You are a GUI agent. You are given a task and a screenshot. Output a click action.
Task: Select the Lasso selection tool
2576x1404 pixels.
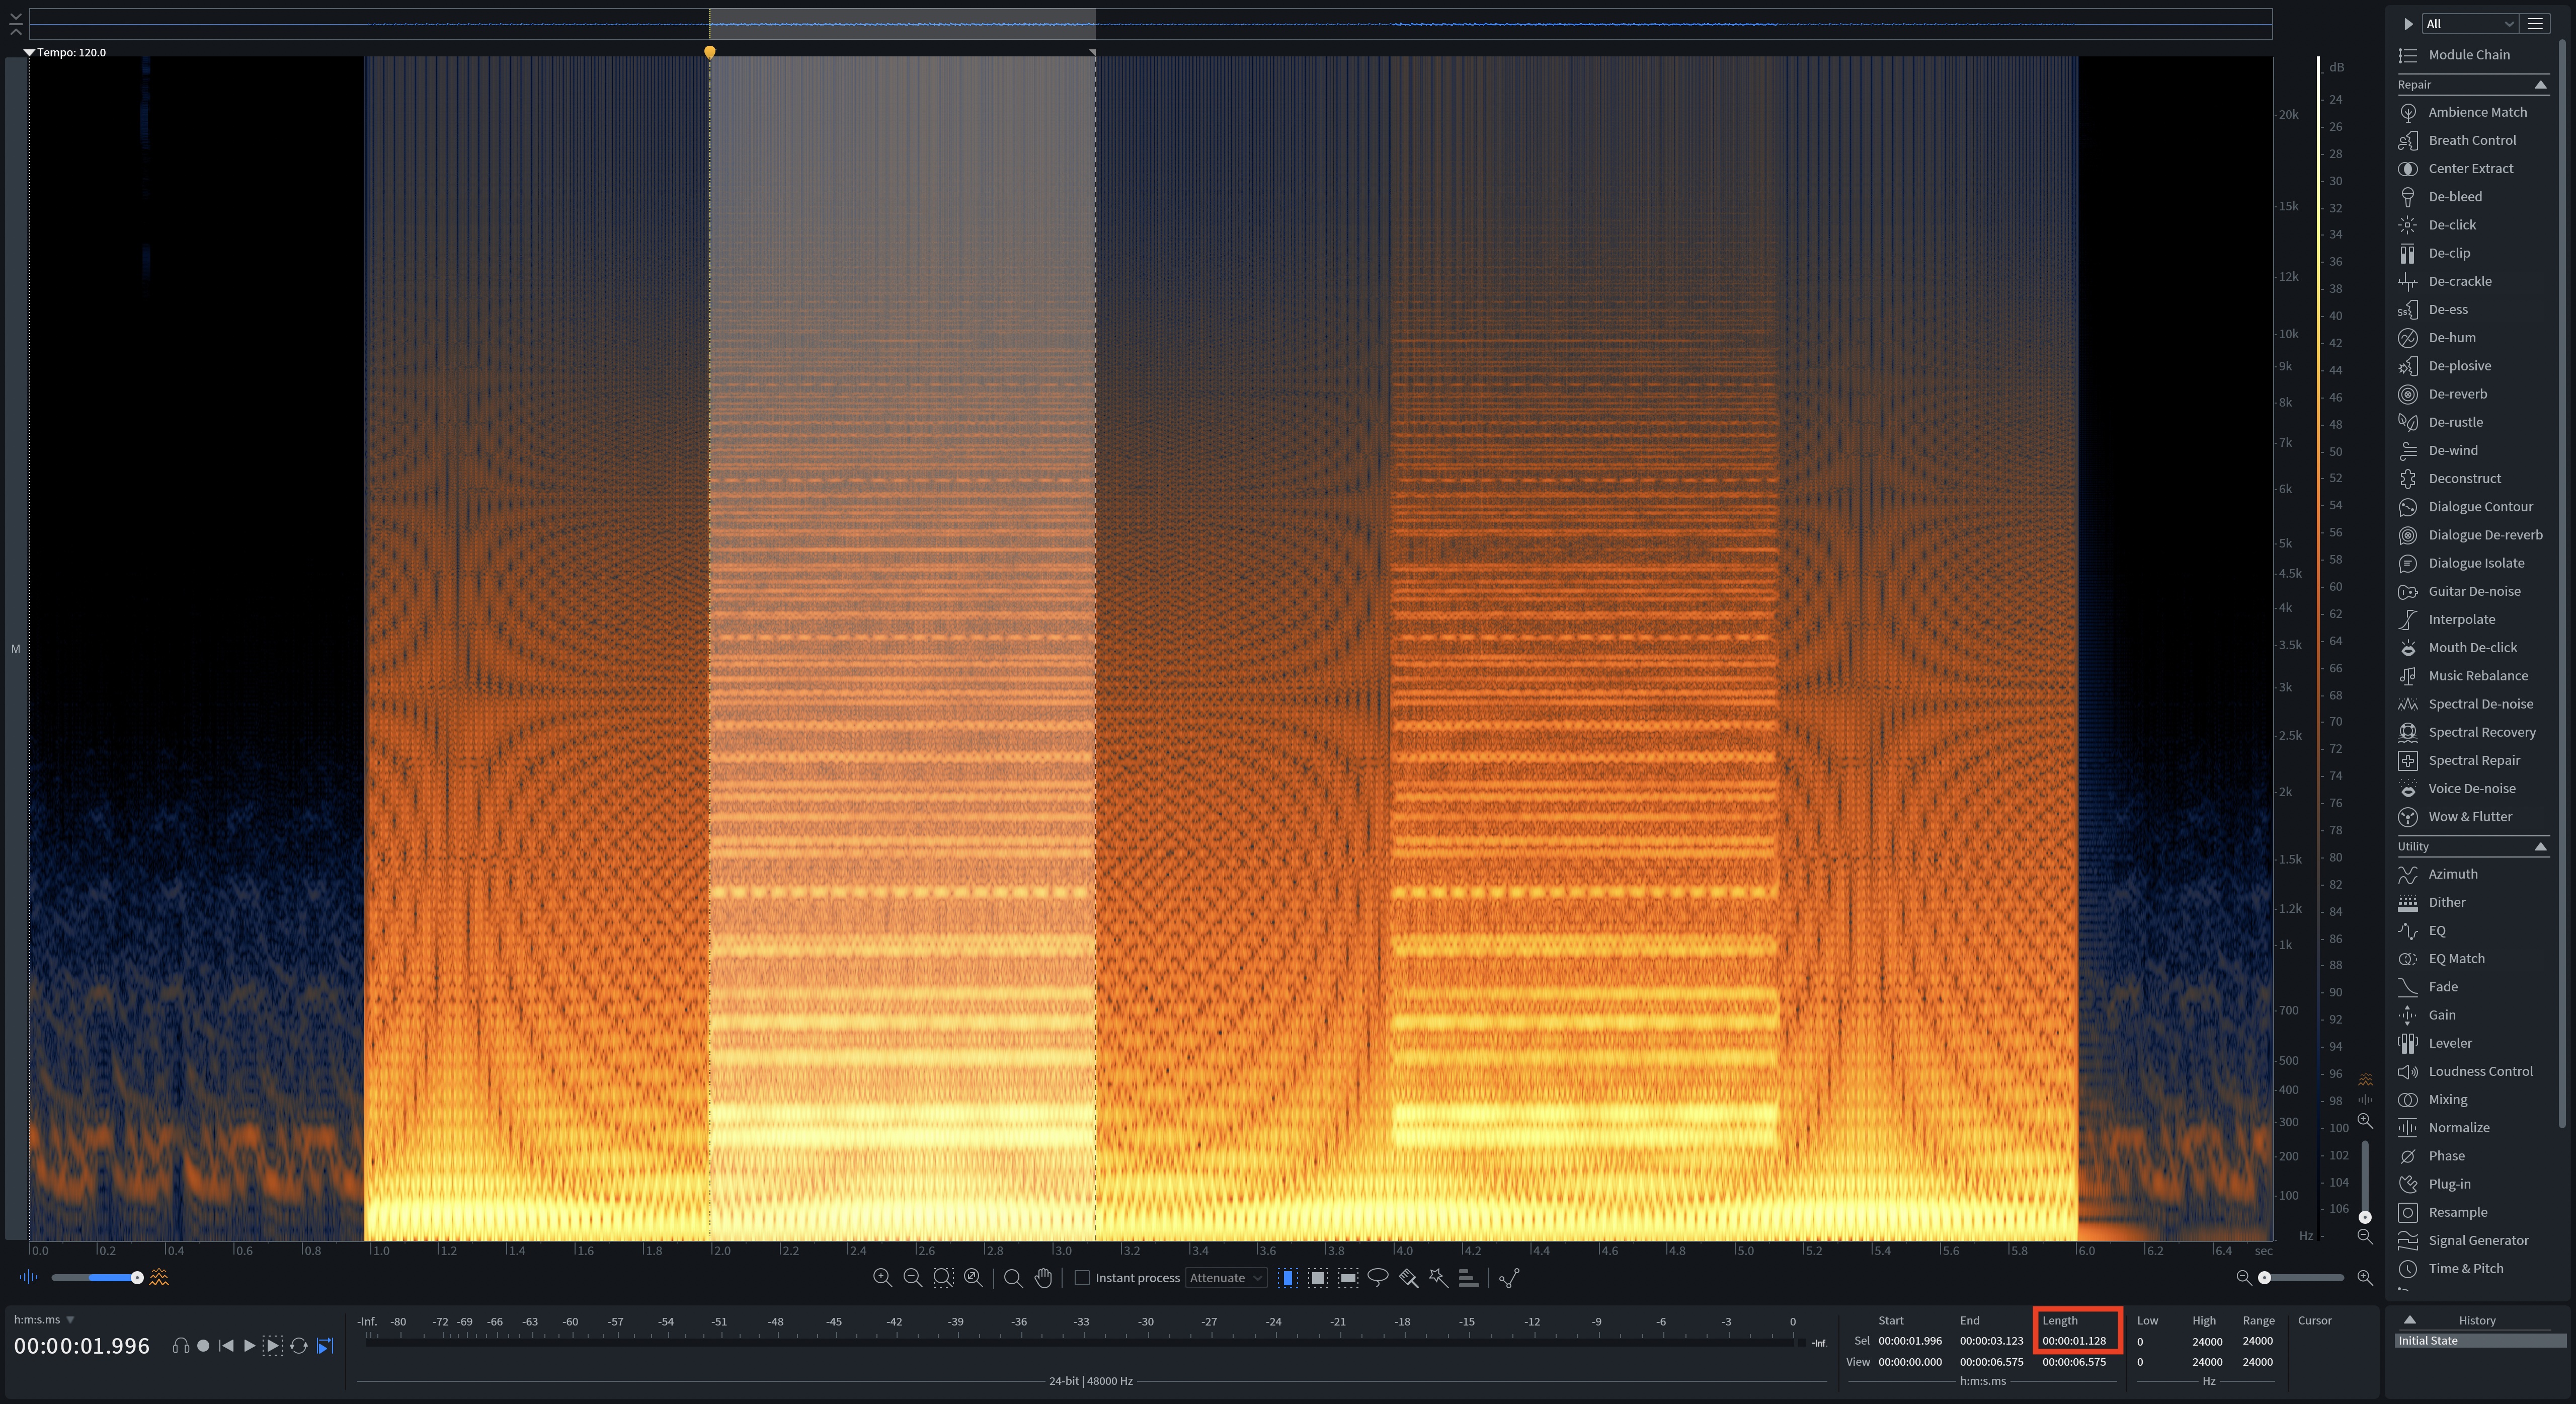pos(1378,1277)
